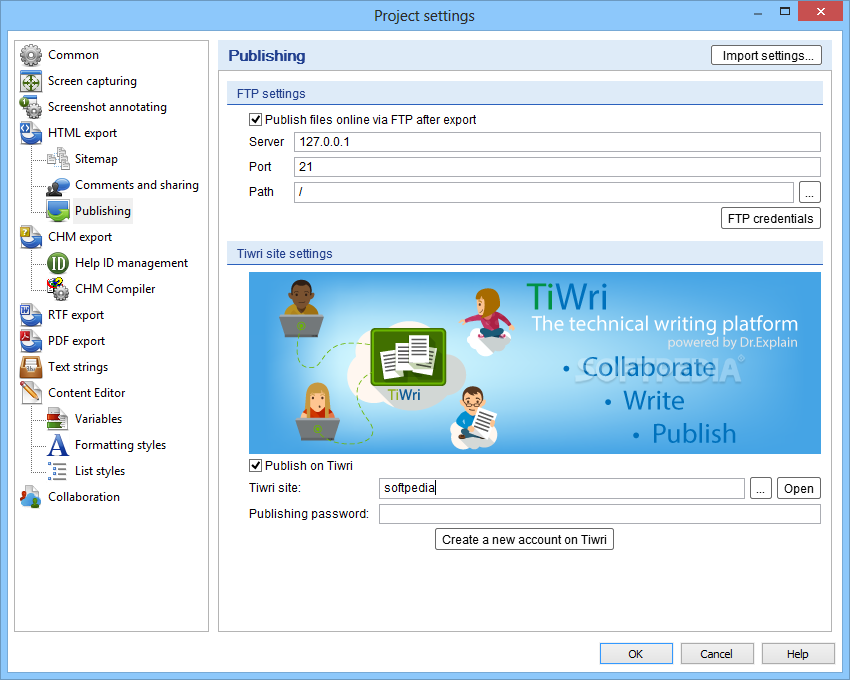This screenshot has height=680, width=850.
Task: Click the Content Editor pencil icon
Action: tap(31, 393)
